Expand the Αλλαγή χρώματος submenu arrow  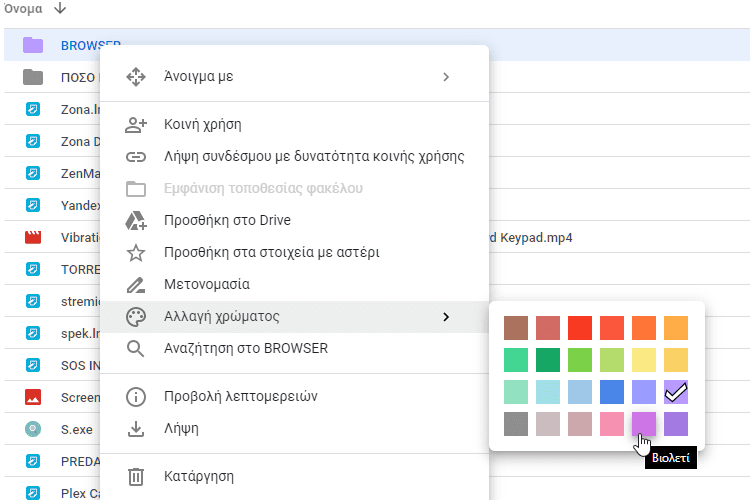tap(446, 317)
